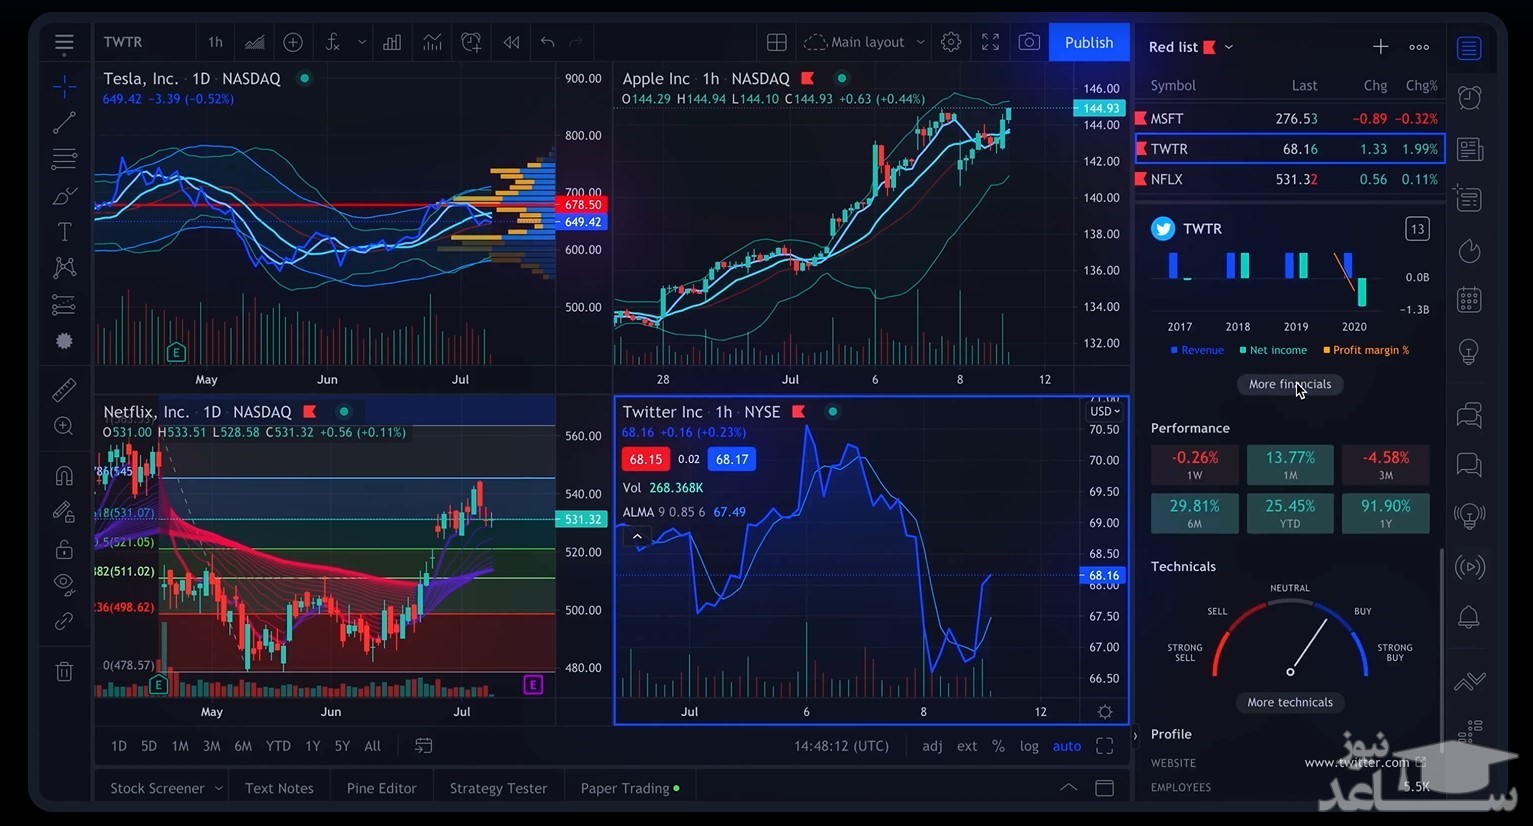The image size is (1533, 826).
Task: Click the More technicals button
Action: [x=1289, y=702]
